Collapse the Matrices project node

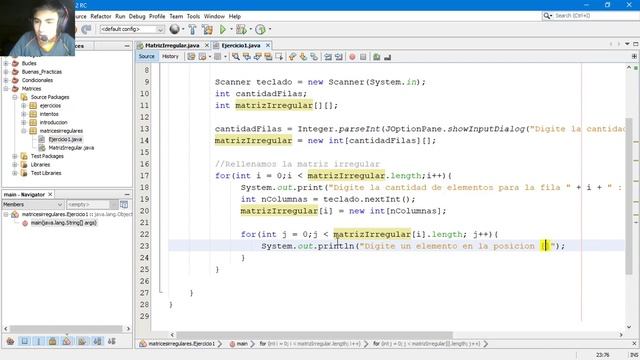click(6, 89)
